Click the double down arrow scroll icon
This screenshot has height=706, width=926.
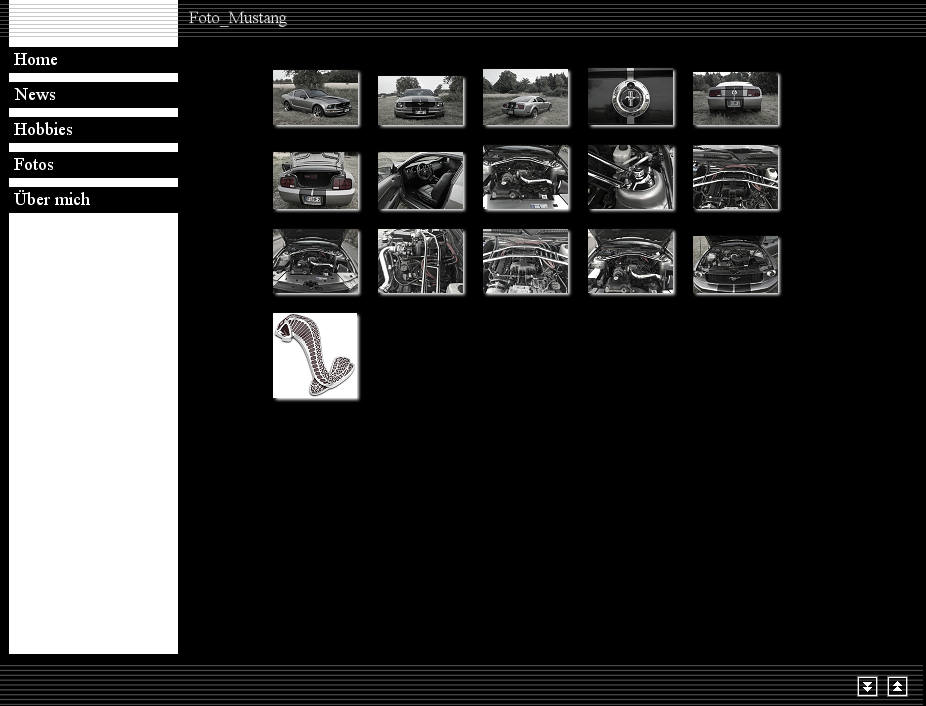[867, 686]
